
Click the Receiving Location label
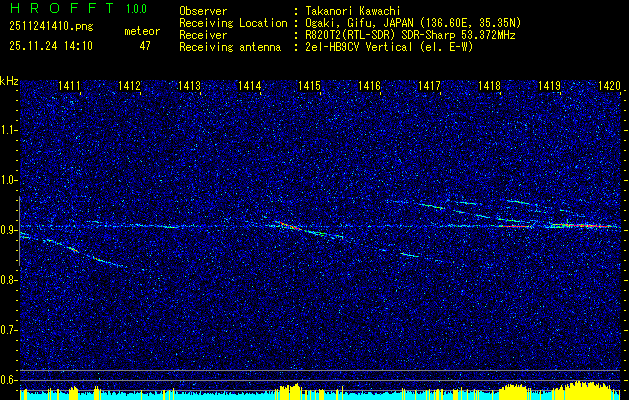(233, 23)
